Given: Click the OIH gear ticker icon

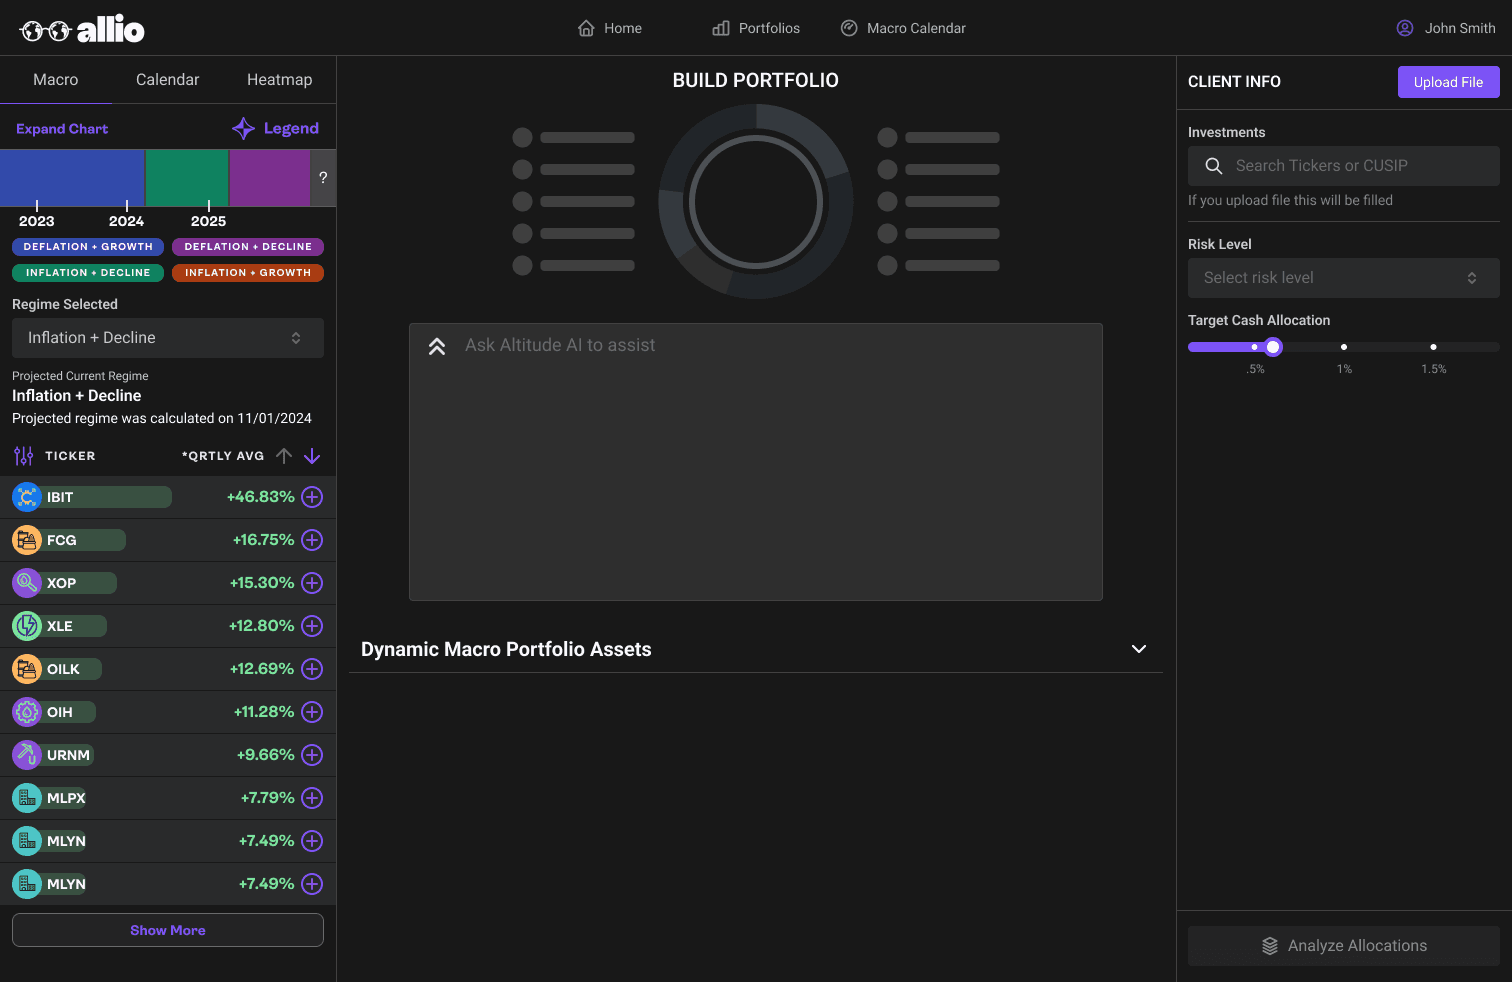Looking at the screenshot, I should [x=27, y=712].
